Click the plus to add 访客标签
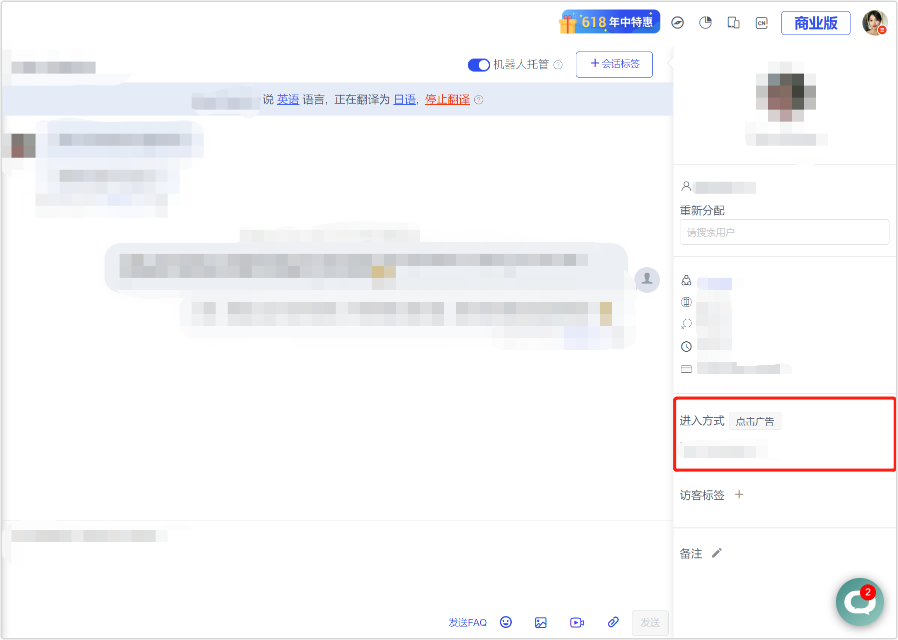 tap(738, 494)
